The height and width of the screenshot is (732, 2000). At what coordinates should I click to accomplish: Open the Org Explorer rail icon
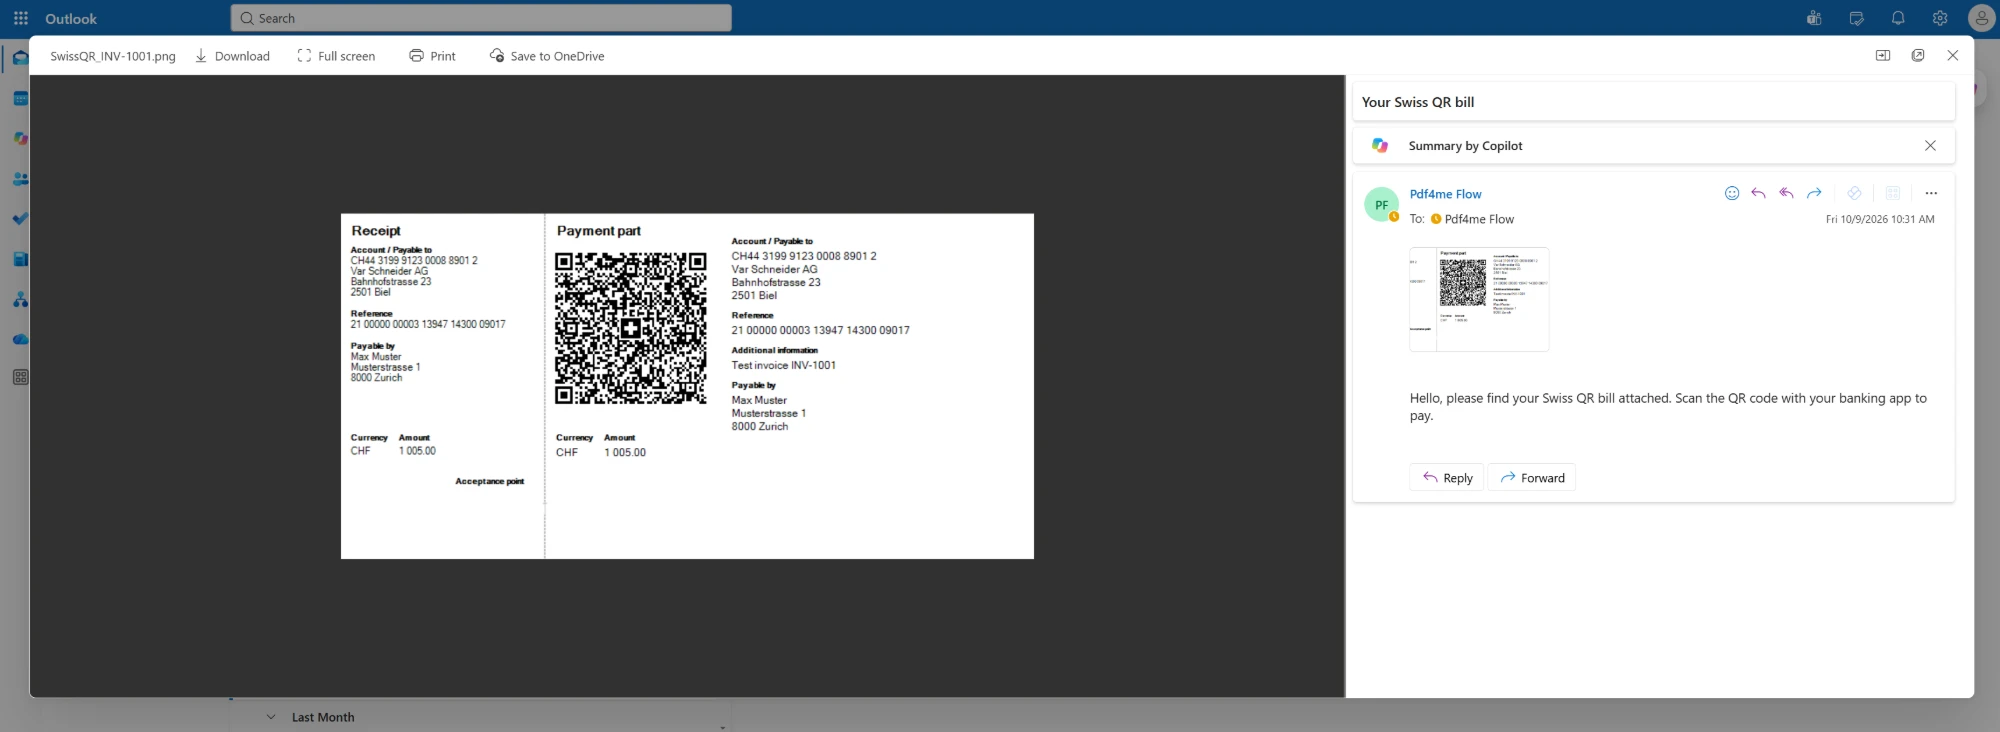pos(20,299)
